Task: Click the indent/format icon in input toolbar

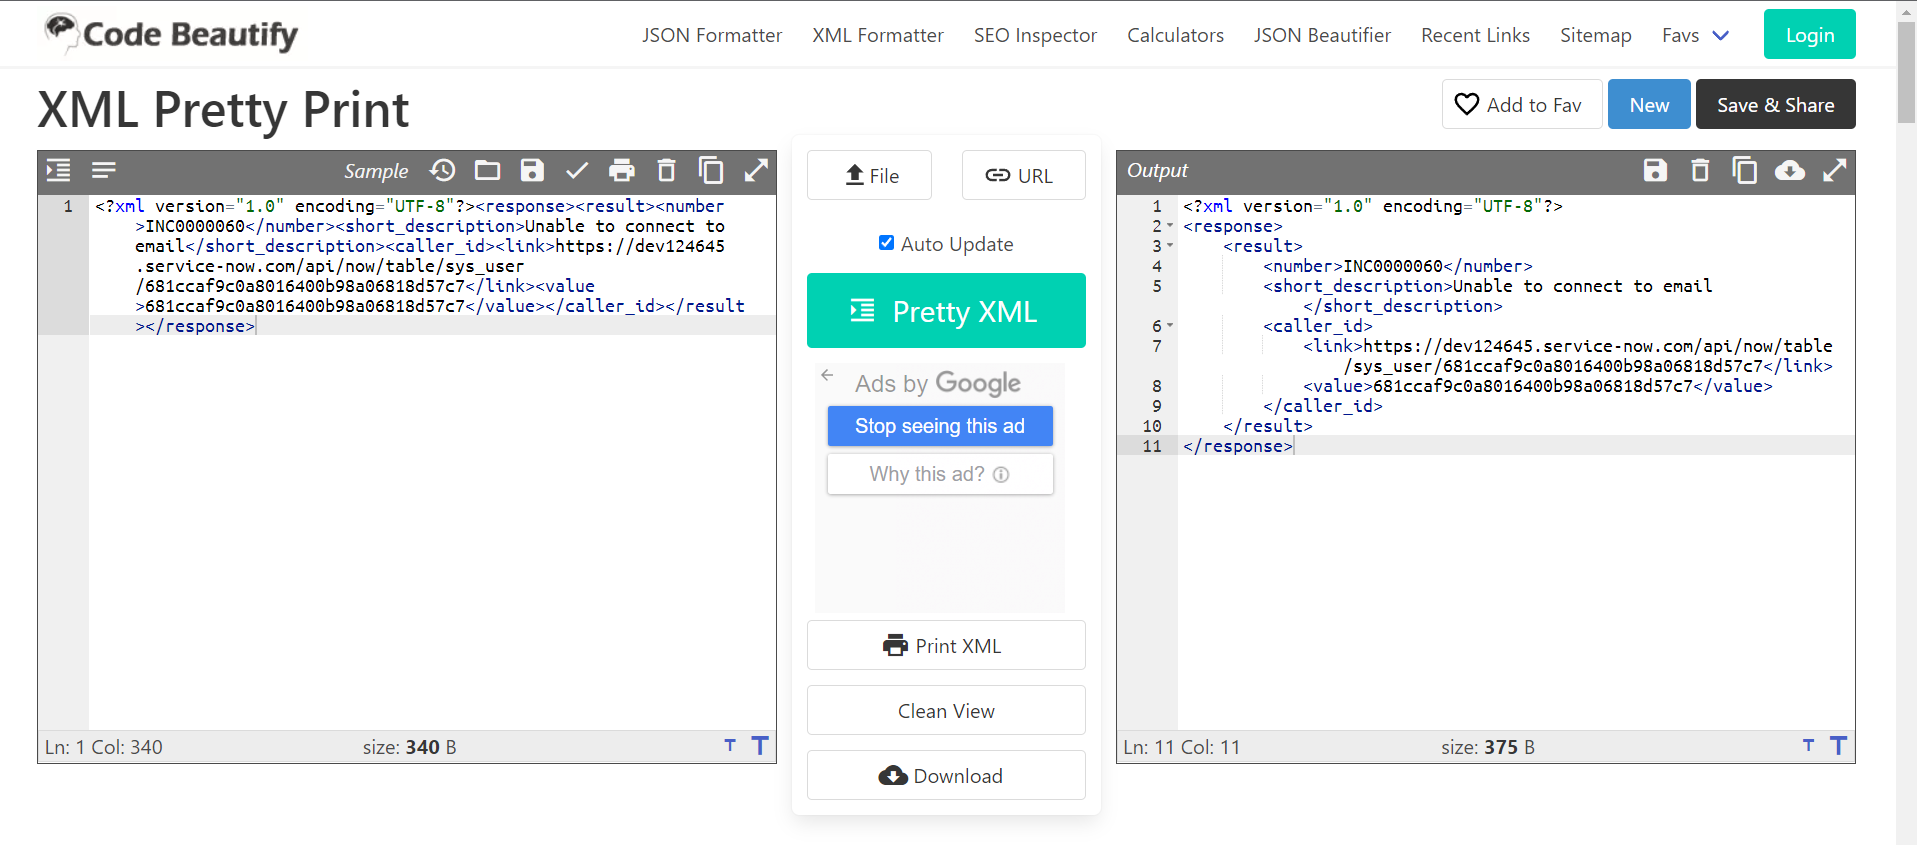Action: pyautogui.click(x=58, y=170)
